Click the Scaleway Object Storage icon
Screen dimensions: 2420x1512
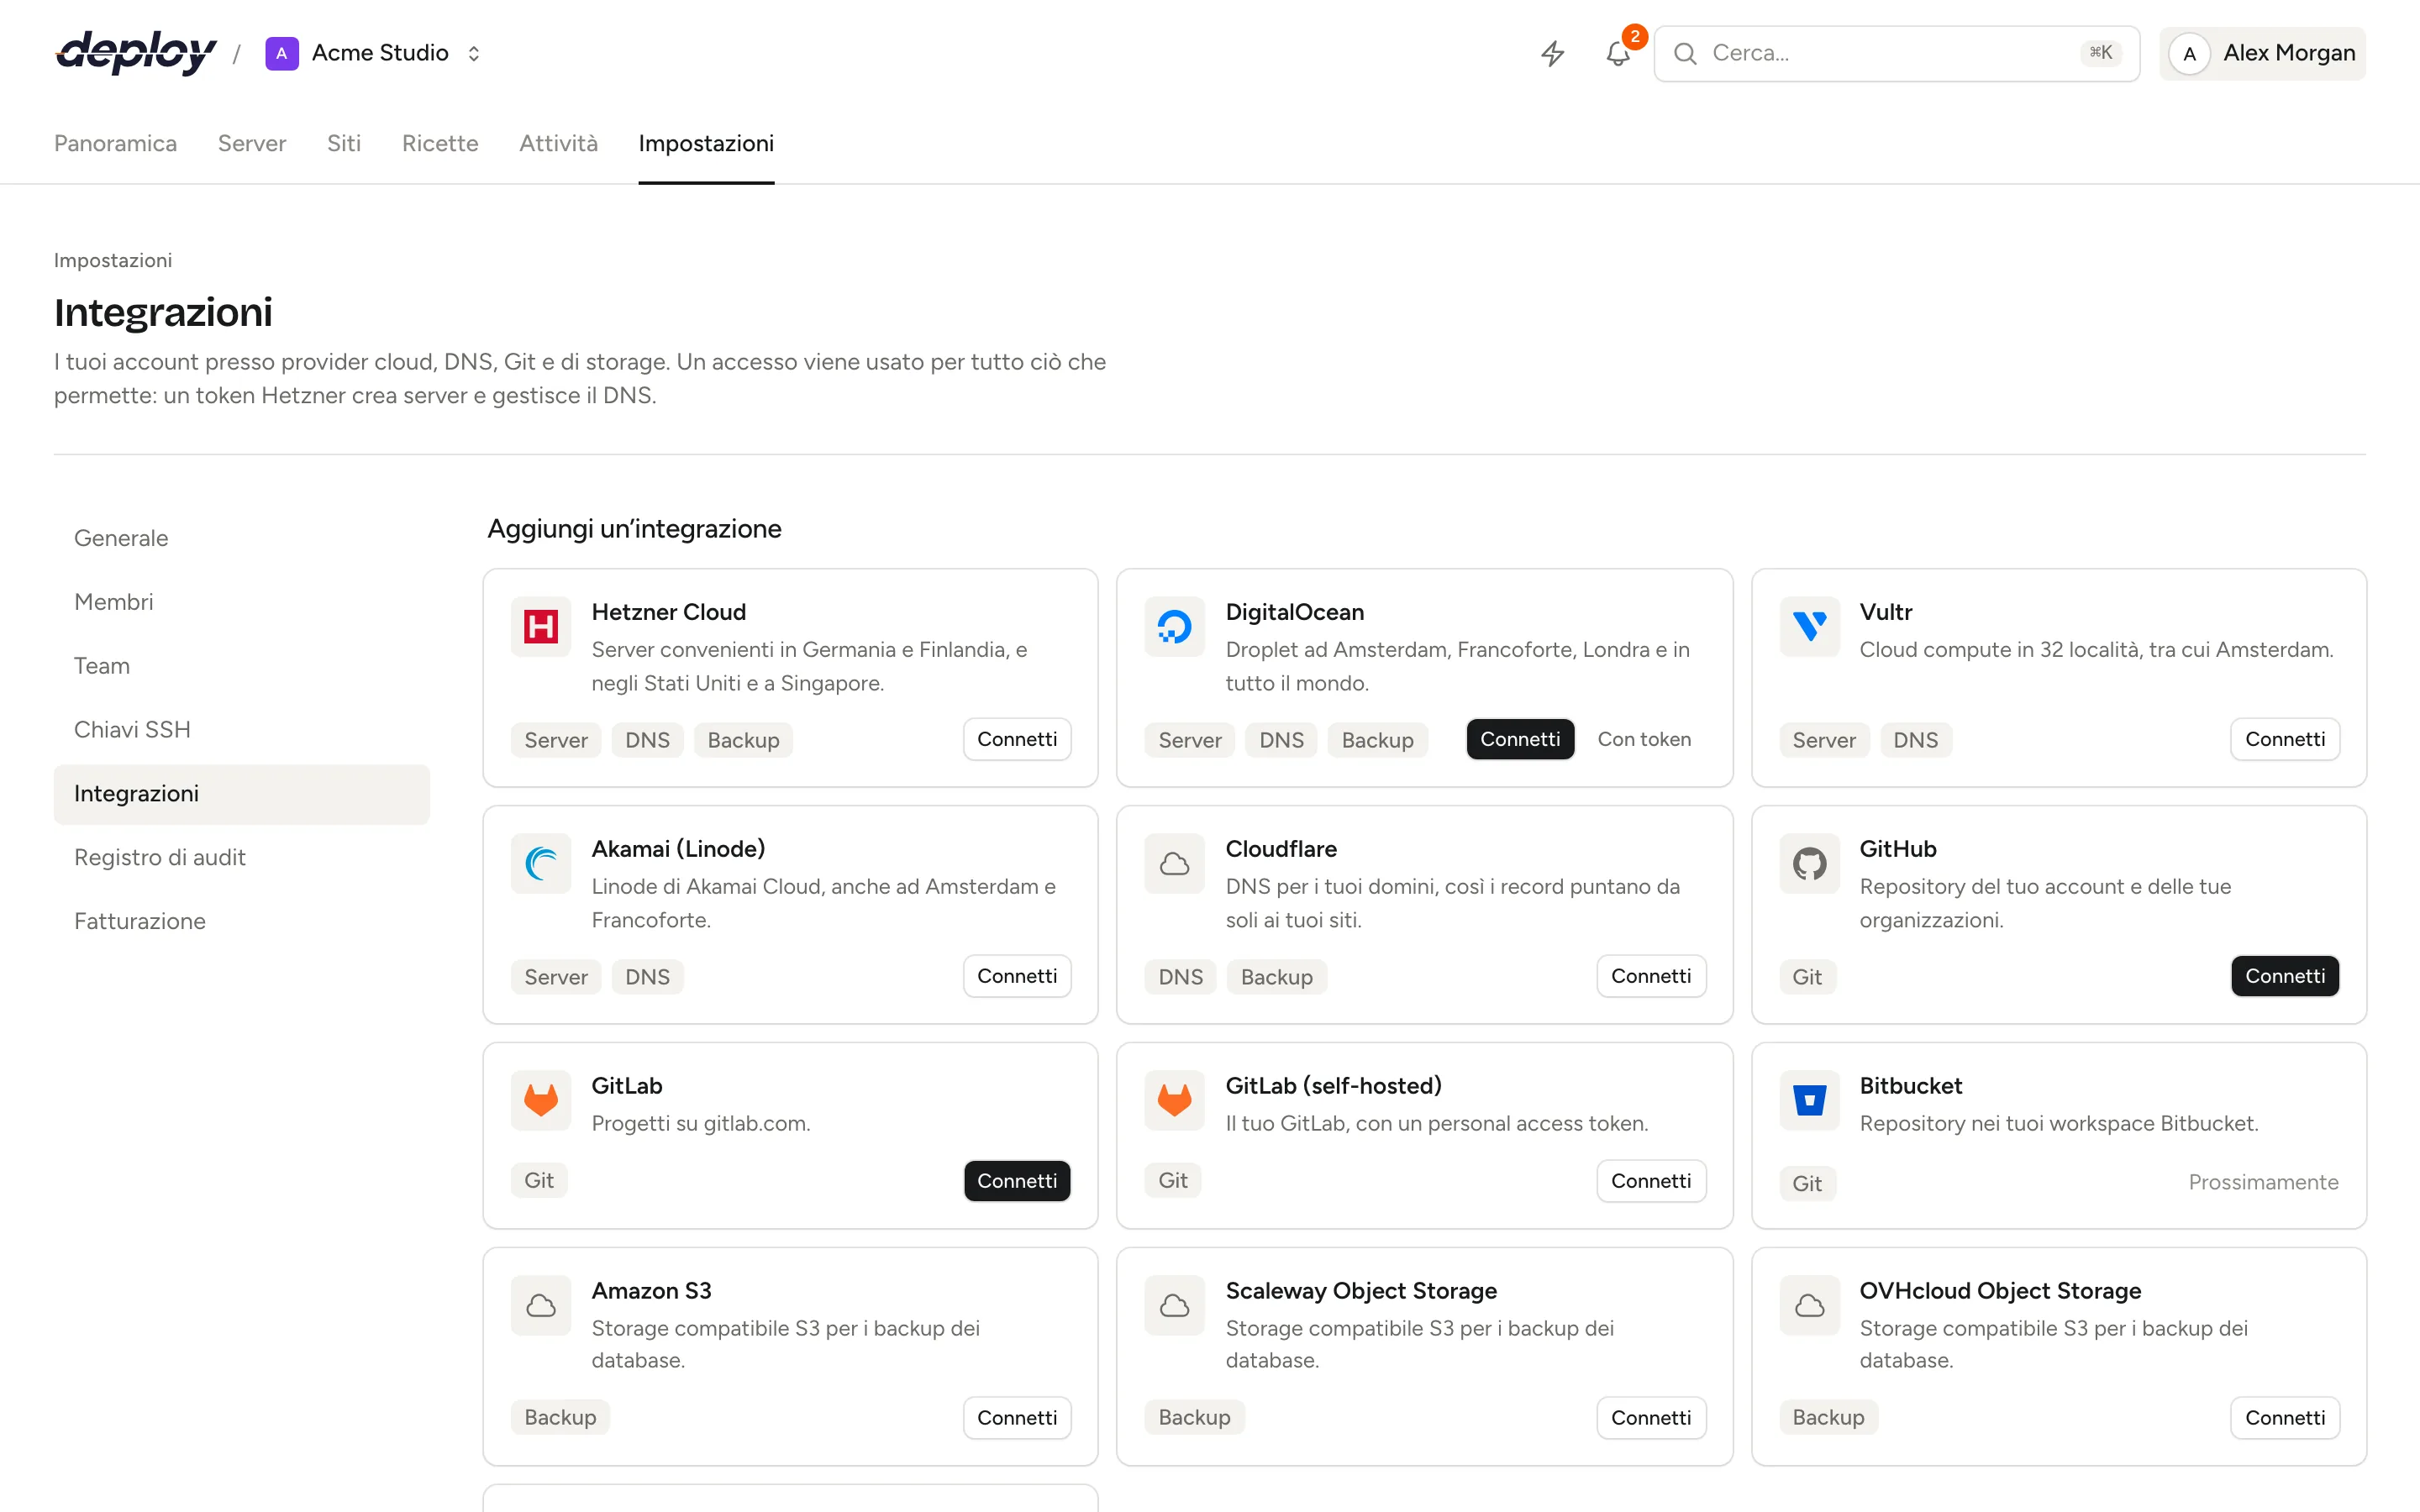(x=1175, y=1306)
